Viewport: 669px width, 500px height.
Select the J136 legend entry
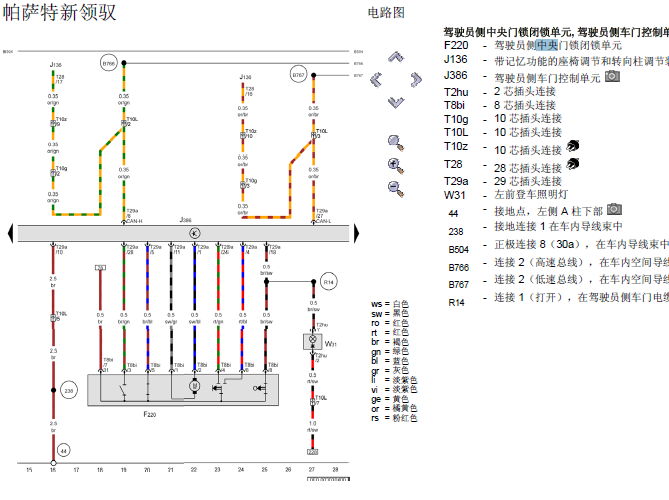[x=556, y=61]
